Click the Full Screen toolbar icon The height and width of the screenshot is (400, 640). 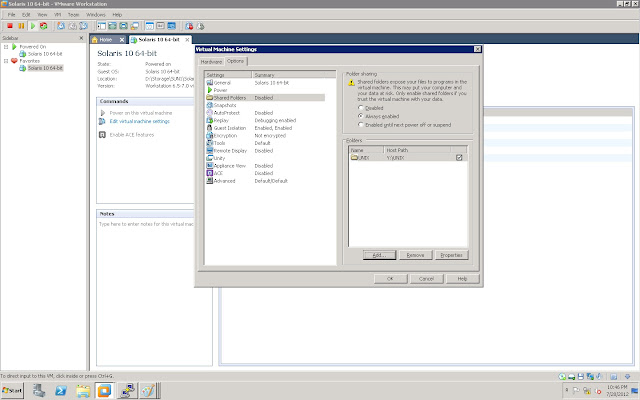pos(123,26)
